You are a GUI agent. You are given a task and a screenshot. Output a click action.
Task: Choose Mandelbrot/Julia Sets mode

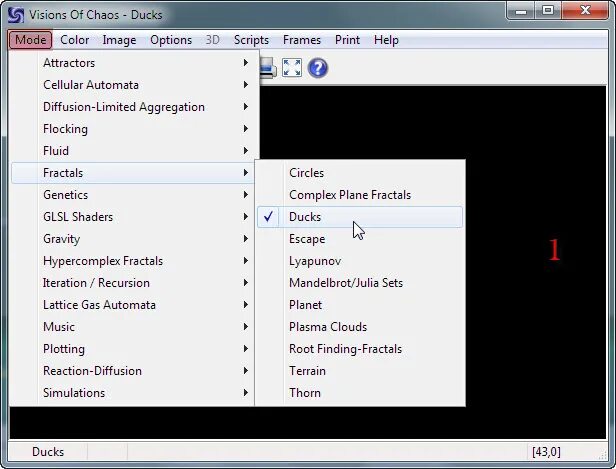[x=360, y=283]
